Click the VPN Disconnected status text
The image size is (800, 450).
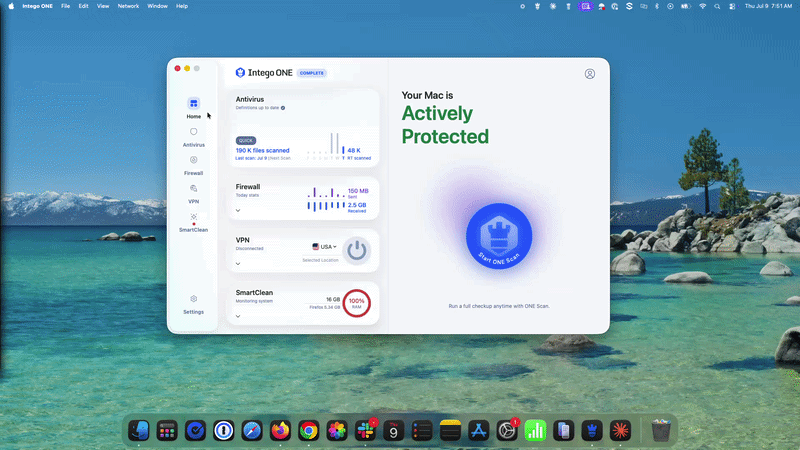tap(249, 248)
